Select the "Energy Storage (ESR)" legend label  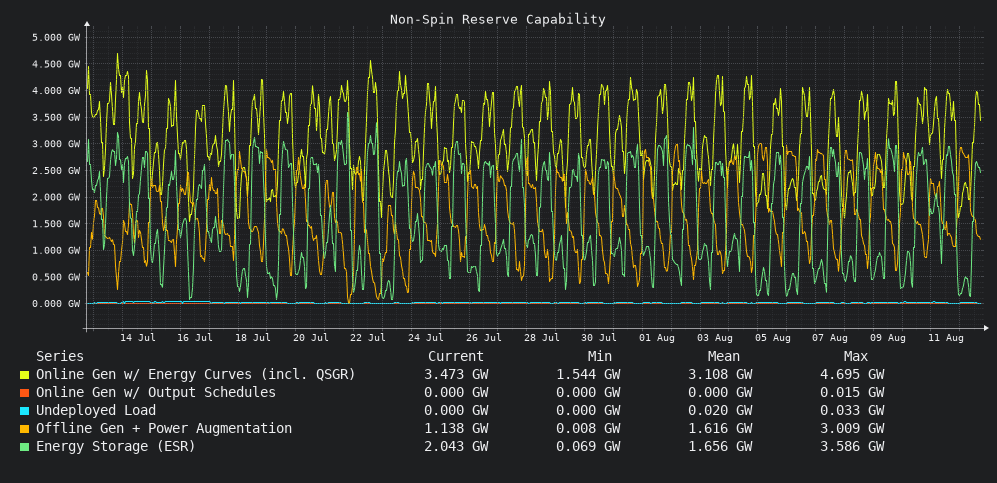(x=116, y=447)
